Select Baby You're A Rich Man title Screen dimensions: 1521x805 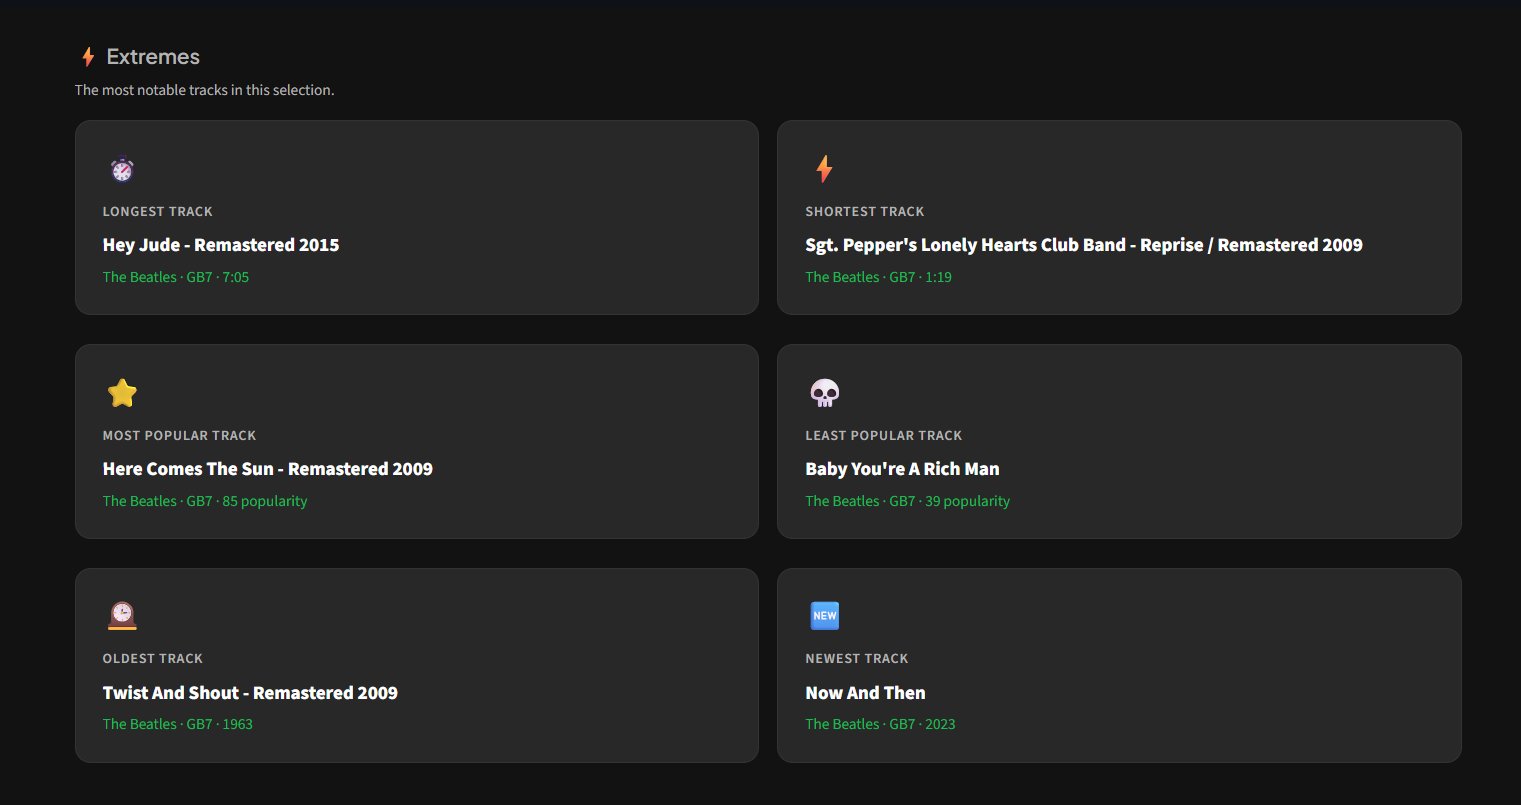click(x=902, y=469)
